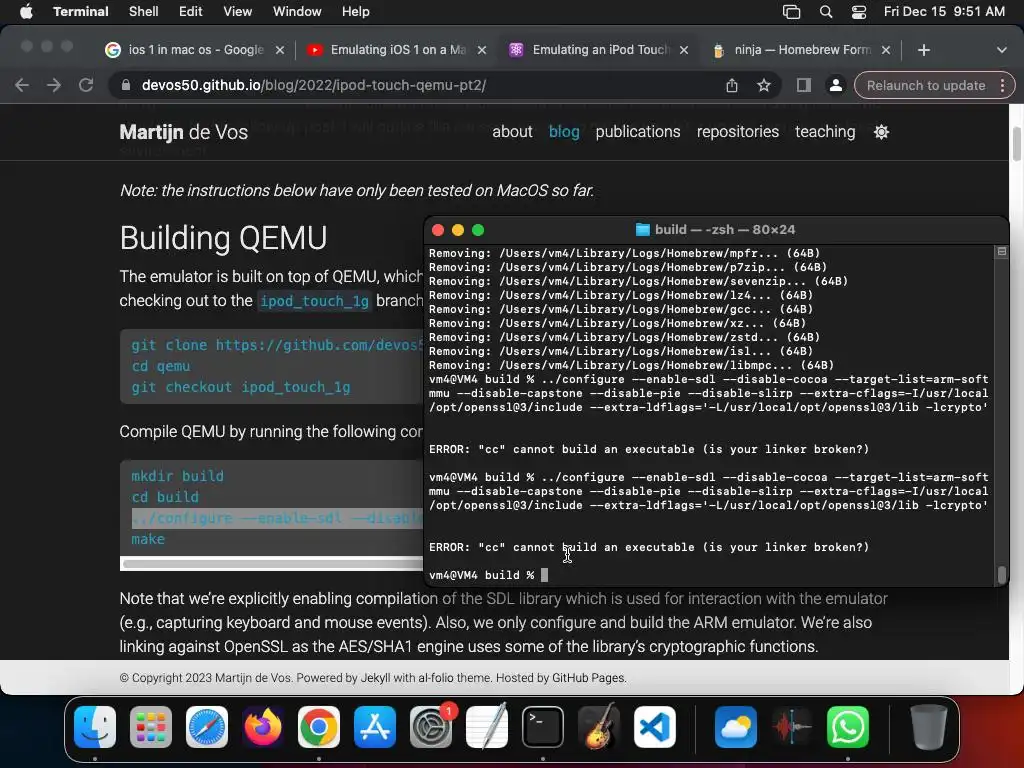1024x768 pixels.
Task: Click Chrome page vertical scrollbar
Action: (1016, 144)
